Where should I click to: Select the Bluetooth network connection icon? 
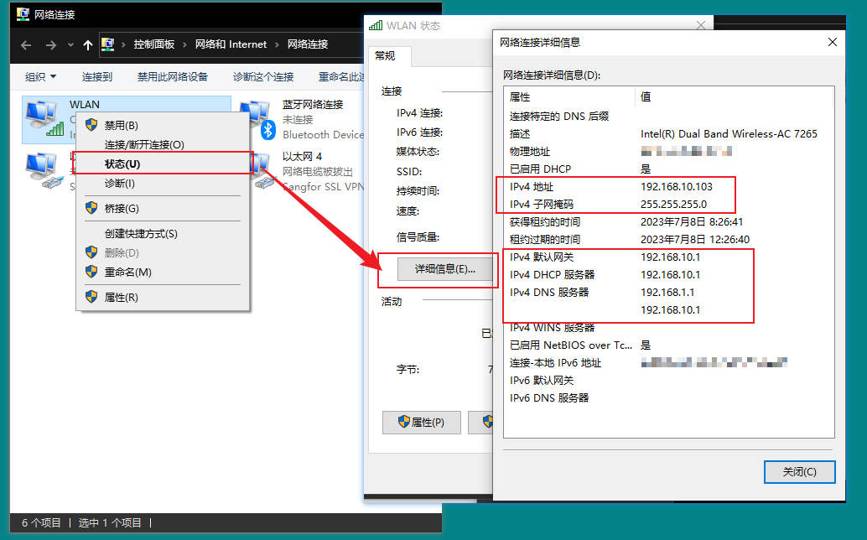257,119
